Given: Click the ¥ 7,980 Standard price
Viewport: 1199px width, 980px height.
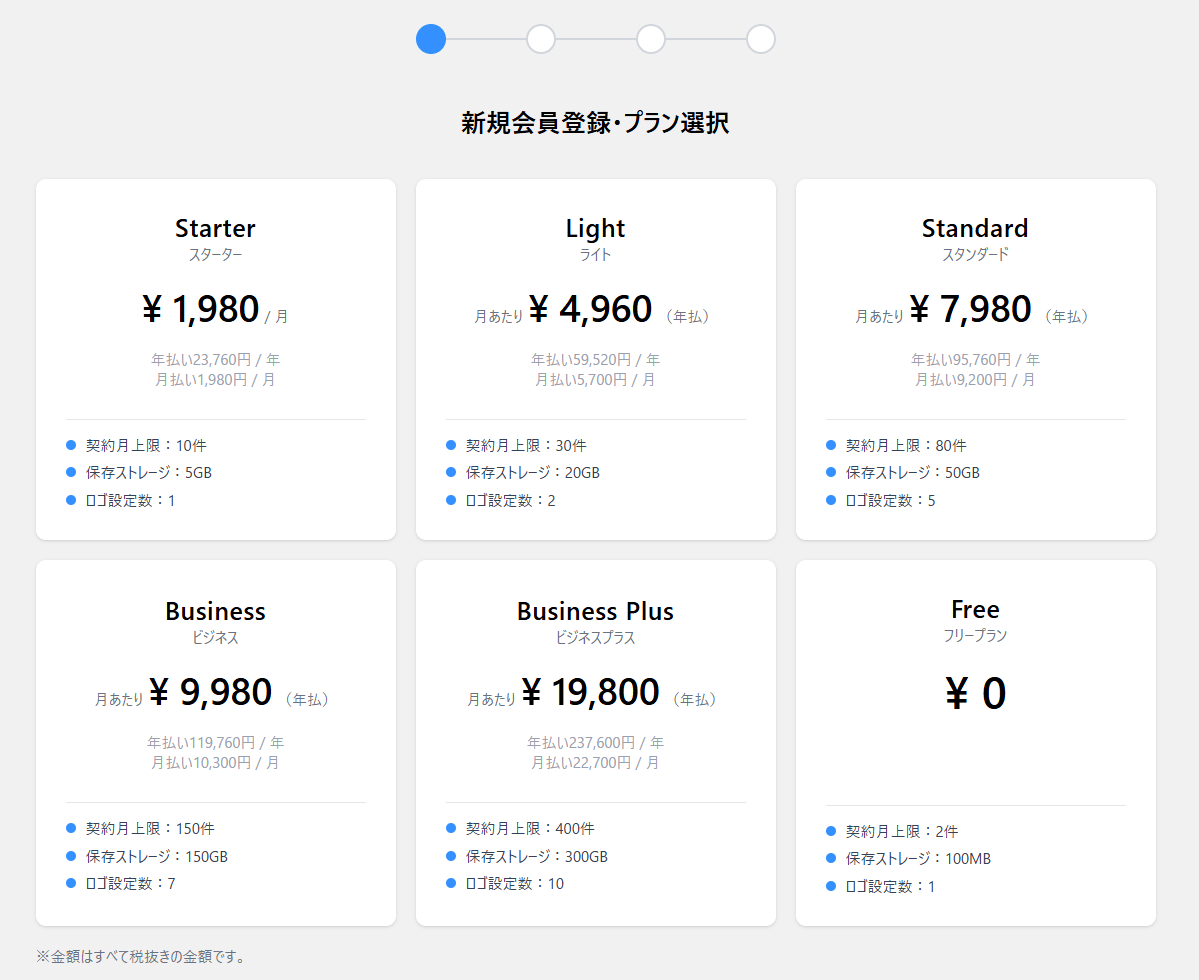Looking at the screenshot, I should tap(970, 310).
